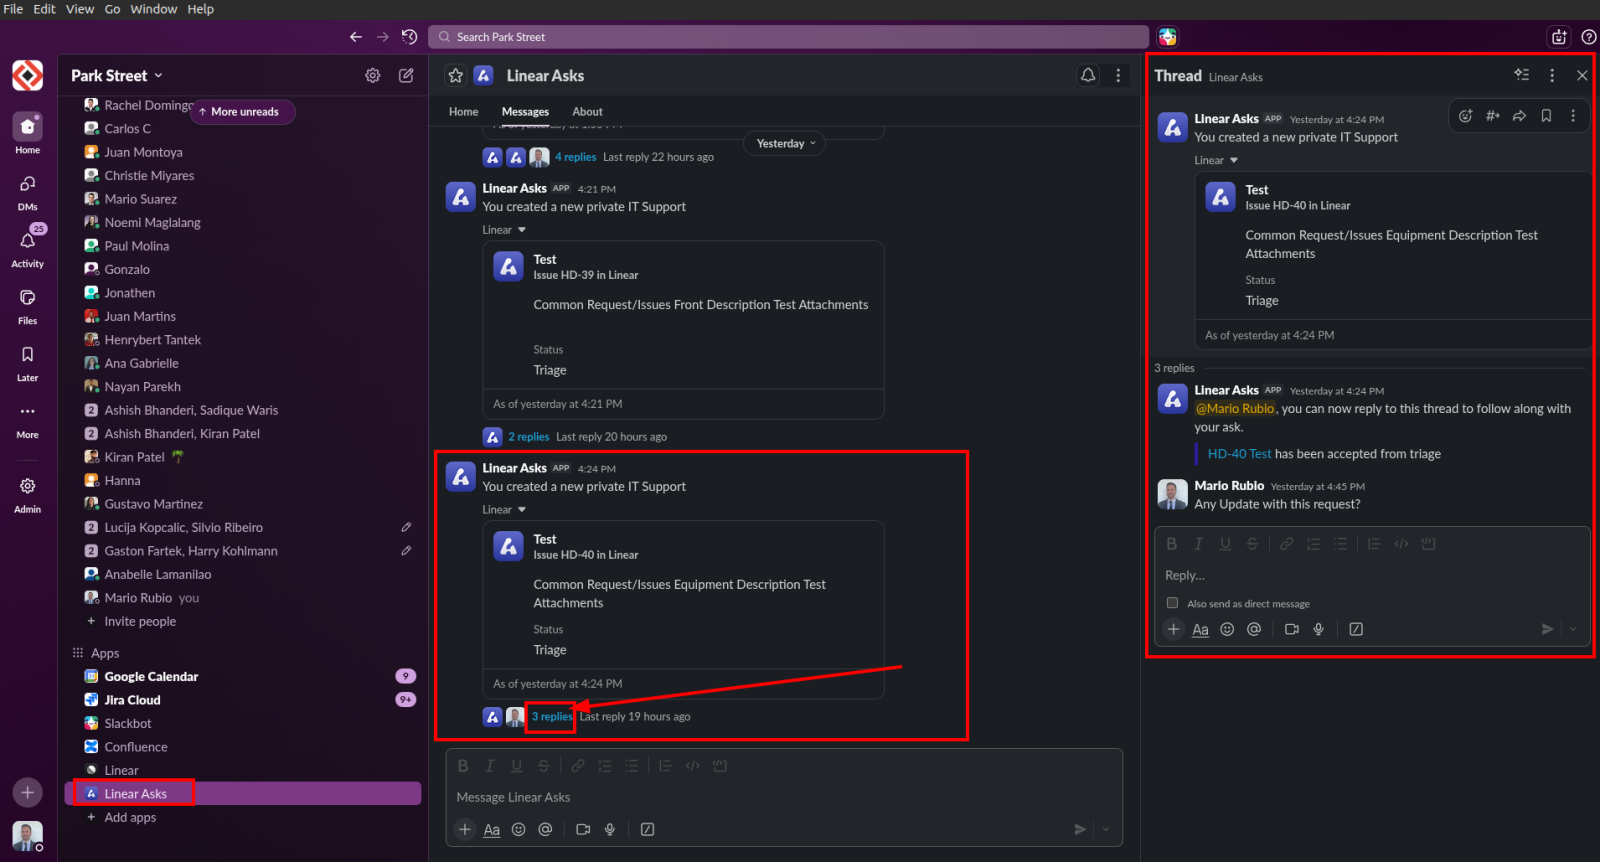Open the Admin settings in left rail
Image resolution: width=1600 pixels, height=862 pixels.
[27, 493]
